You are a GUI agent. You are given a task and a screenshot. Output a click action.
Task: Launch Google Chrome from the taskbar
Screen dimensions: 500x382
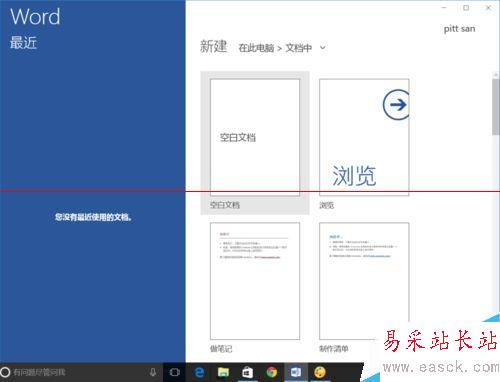(x=272, y=372)
